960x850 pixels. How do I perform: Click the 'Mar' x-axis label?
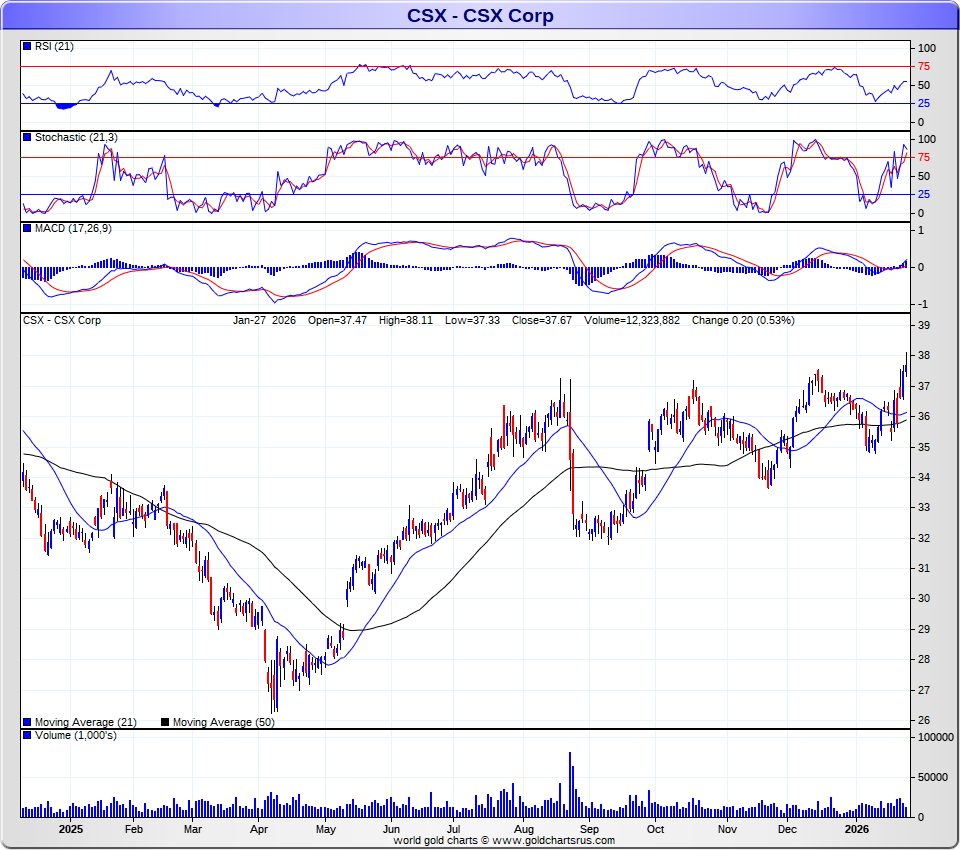point(193,829)
